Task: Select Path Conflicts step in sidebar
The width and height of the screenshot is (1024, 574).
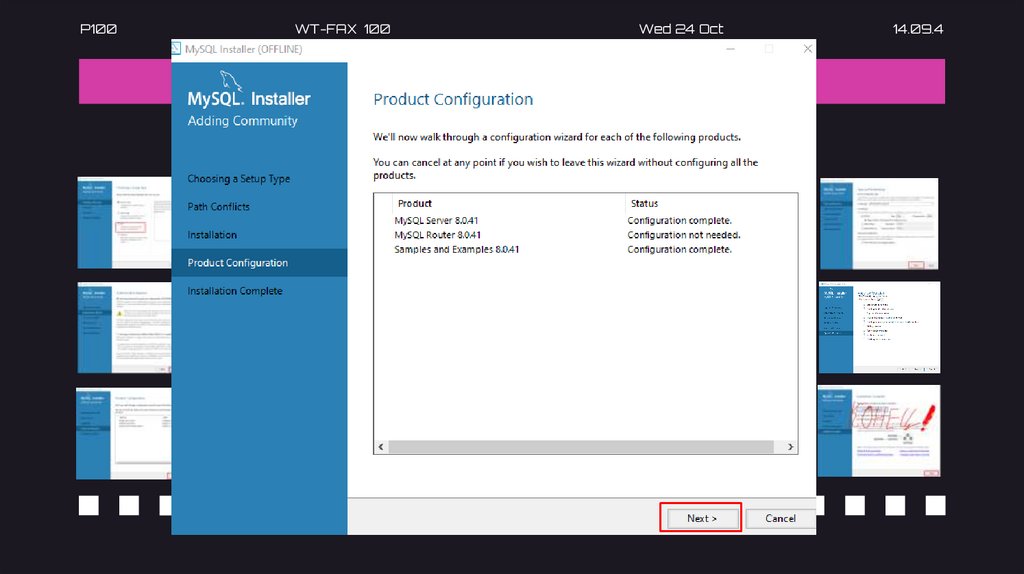Action: (x=218, y=206)
